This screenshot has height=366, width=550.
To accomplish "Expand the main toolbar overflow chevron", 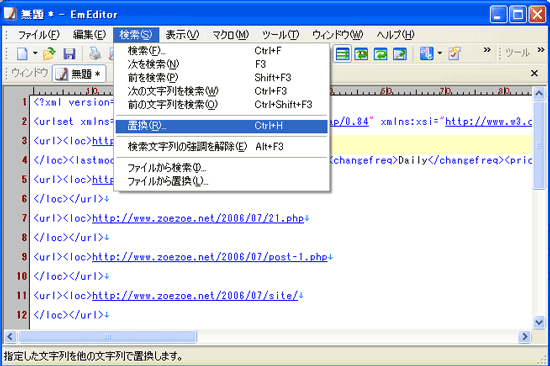I will pyautogui.click(x=487, y=50).
